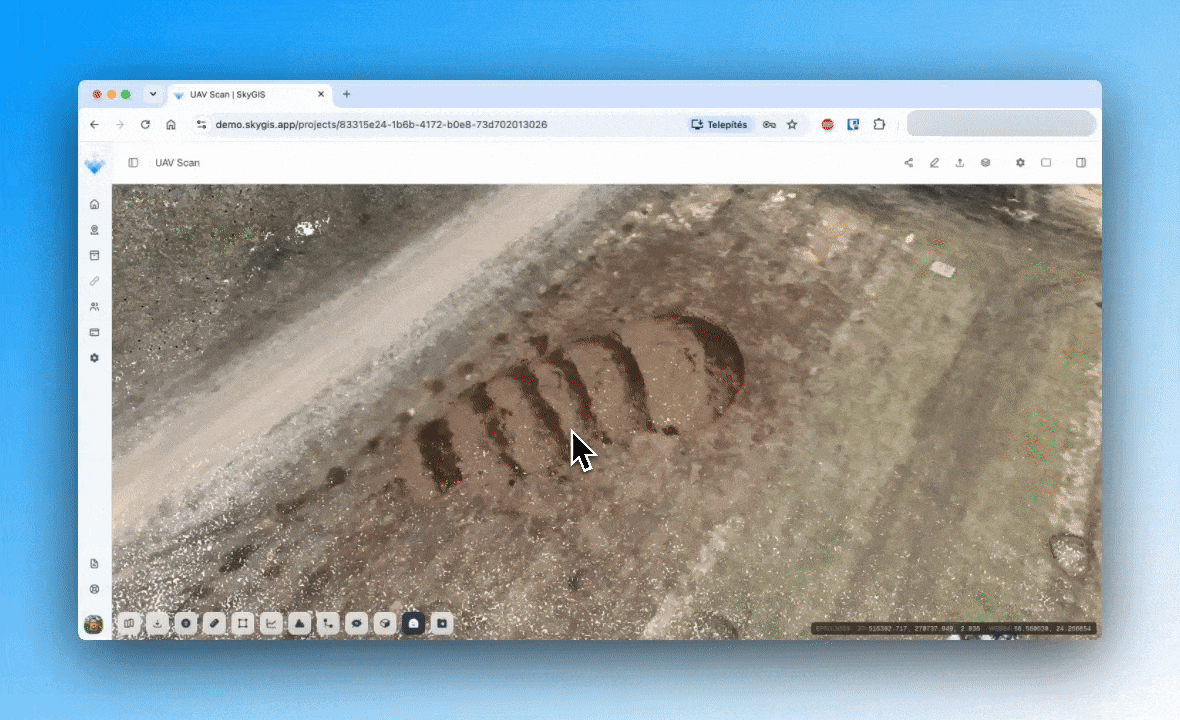Viewport: 1180px width, 720px height.
Task: Select the folded map tool in bottom toolbar
Action: pyautogui.click(x=129, y=623)
